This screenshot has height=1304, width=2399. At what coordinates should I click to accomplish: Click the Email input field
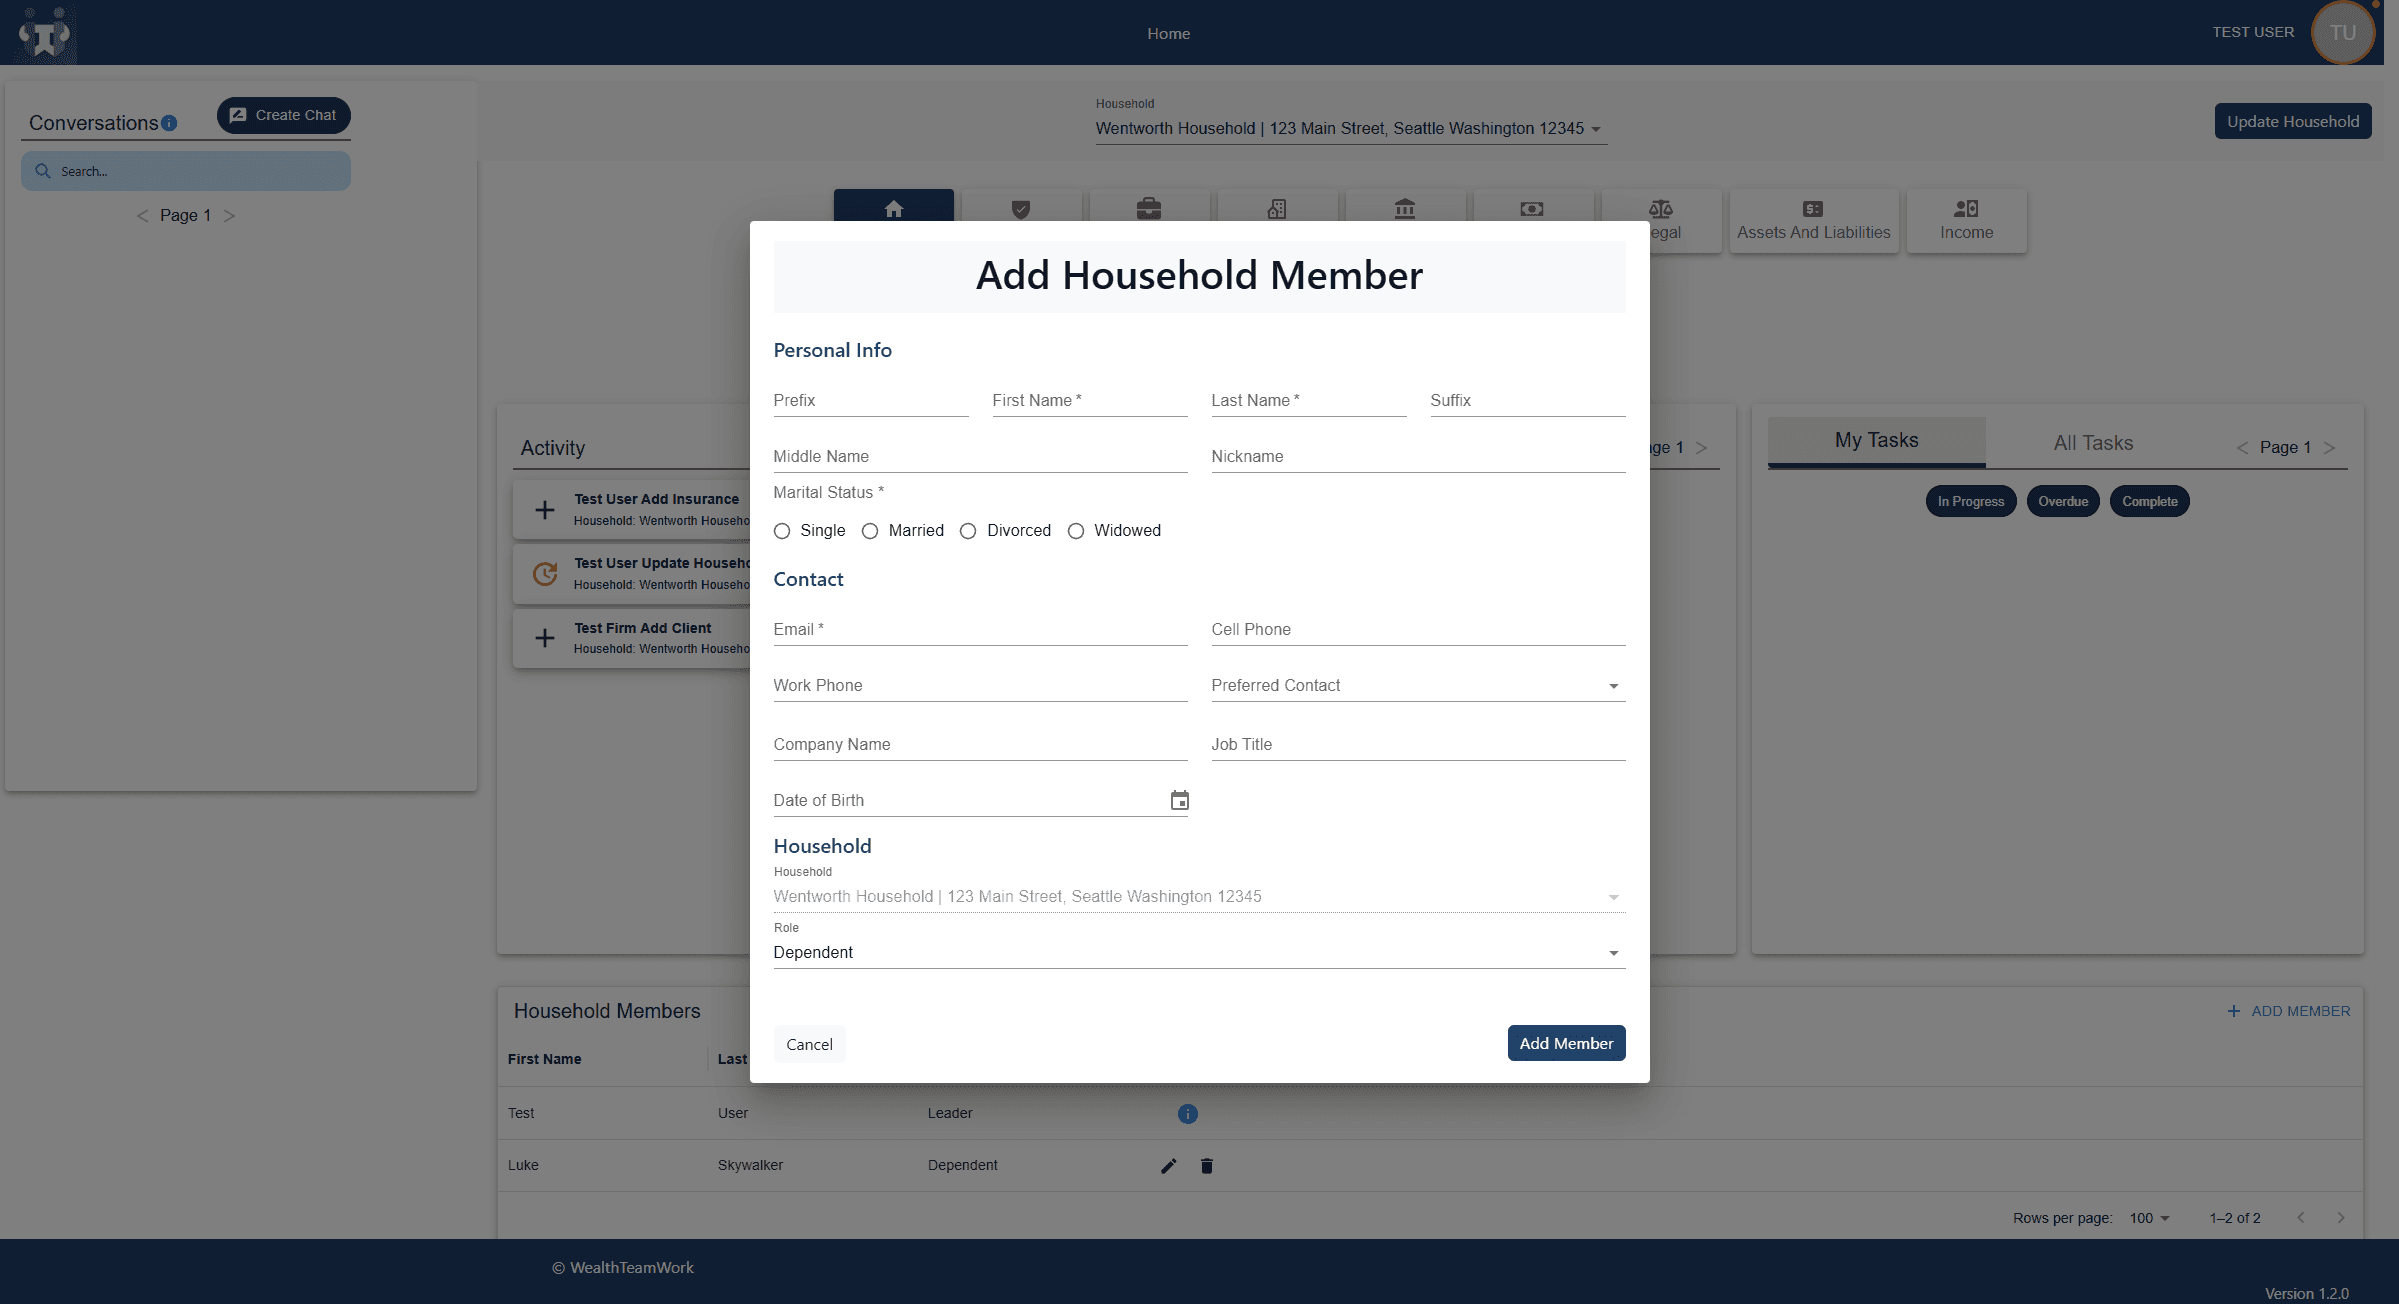click(980, 630)
